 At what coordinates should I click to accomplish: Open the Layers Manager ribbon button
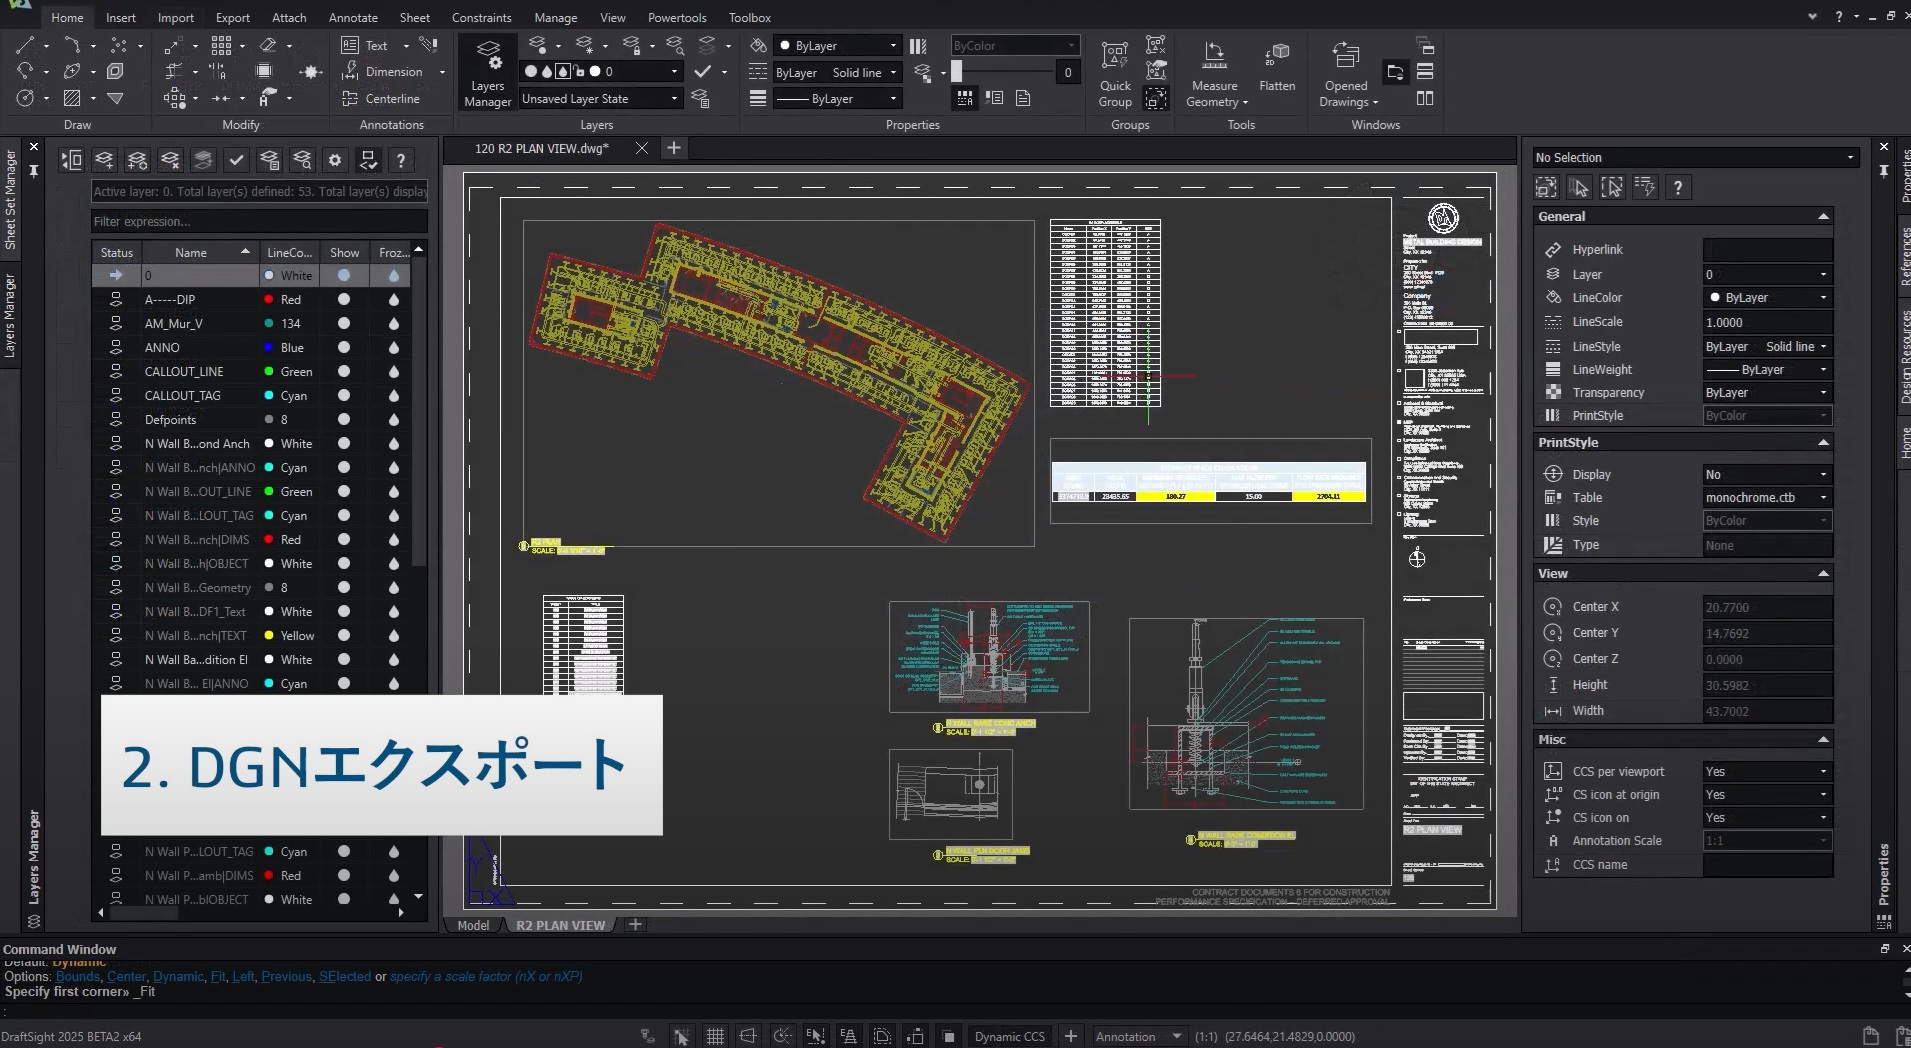(487, 72)
